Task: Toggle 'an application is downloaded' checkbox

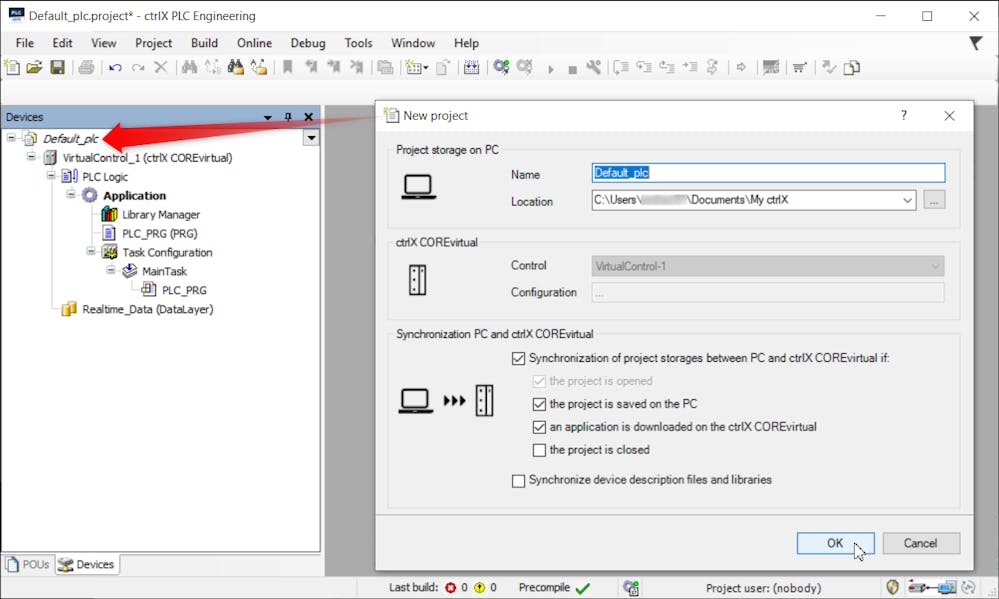Action: (x=539, y=427)
